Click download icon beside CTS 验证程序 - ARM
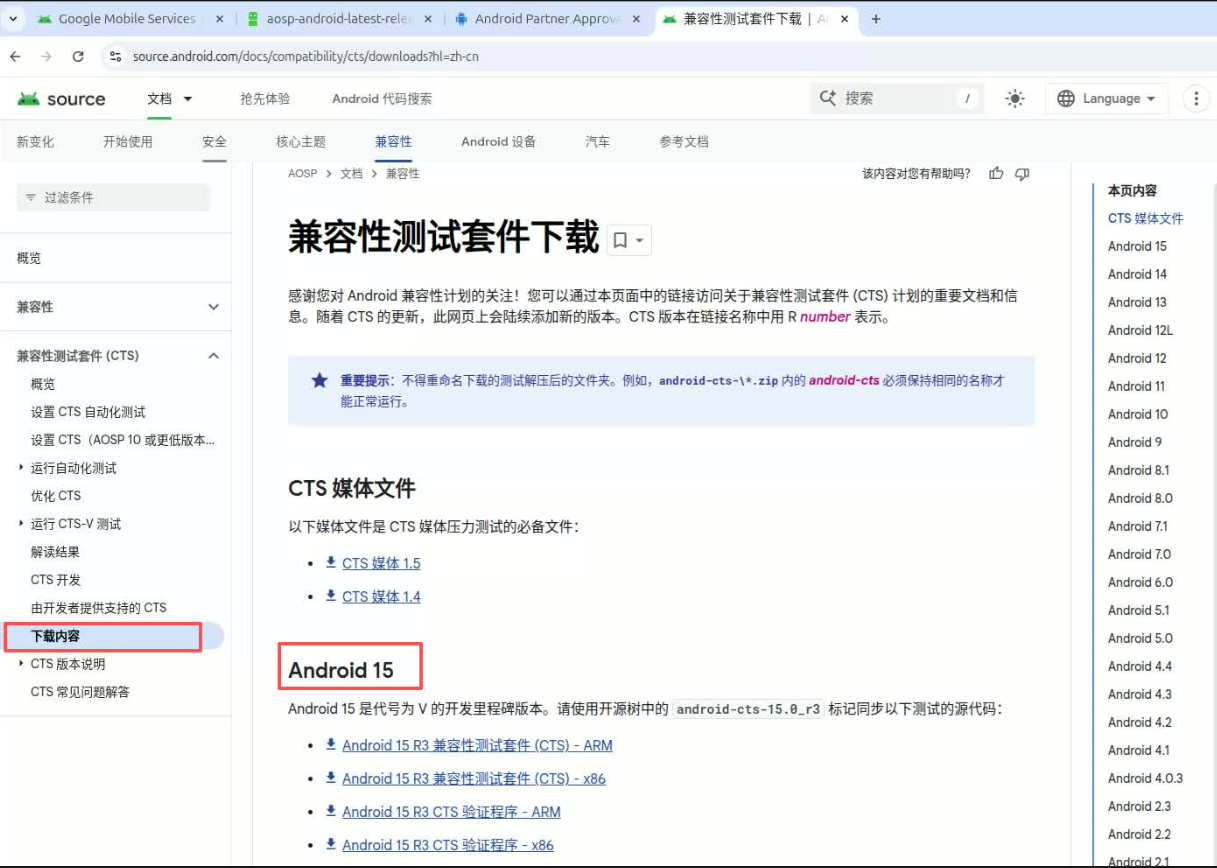The image size is (1217, 868). 331,812
